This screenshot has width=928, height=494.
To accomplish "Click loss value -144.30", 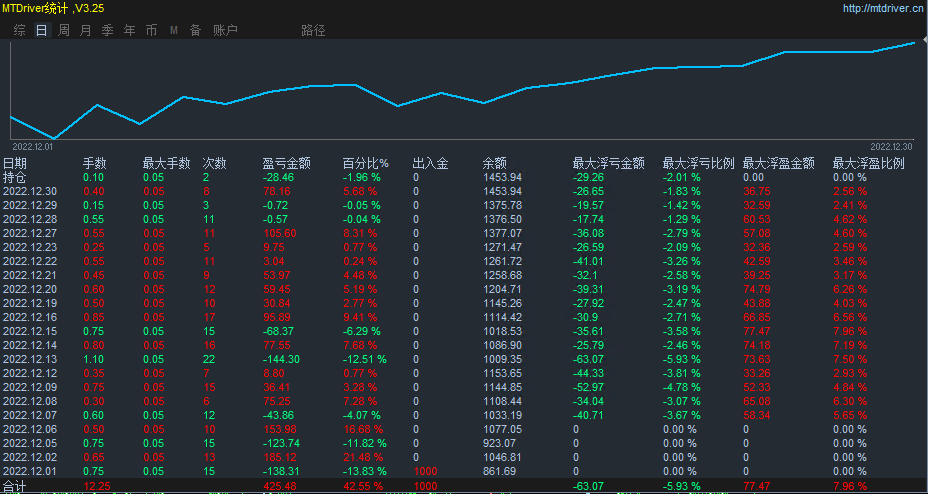I will pos(282,359).
